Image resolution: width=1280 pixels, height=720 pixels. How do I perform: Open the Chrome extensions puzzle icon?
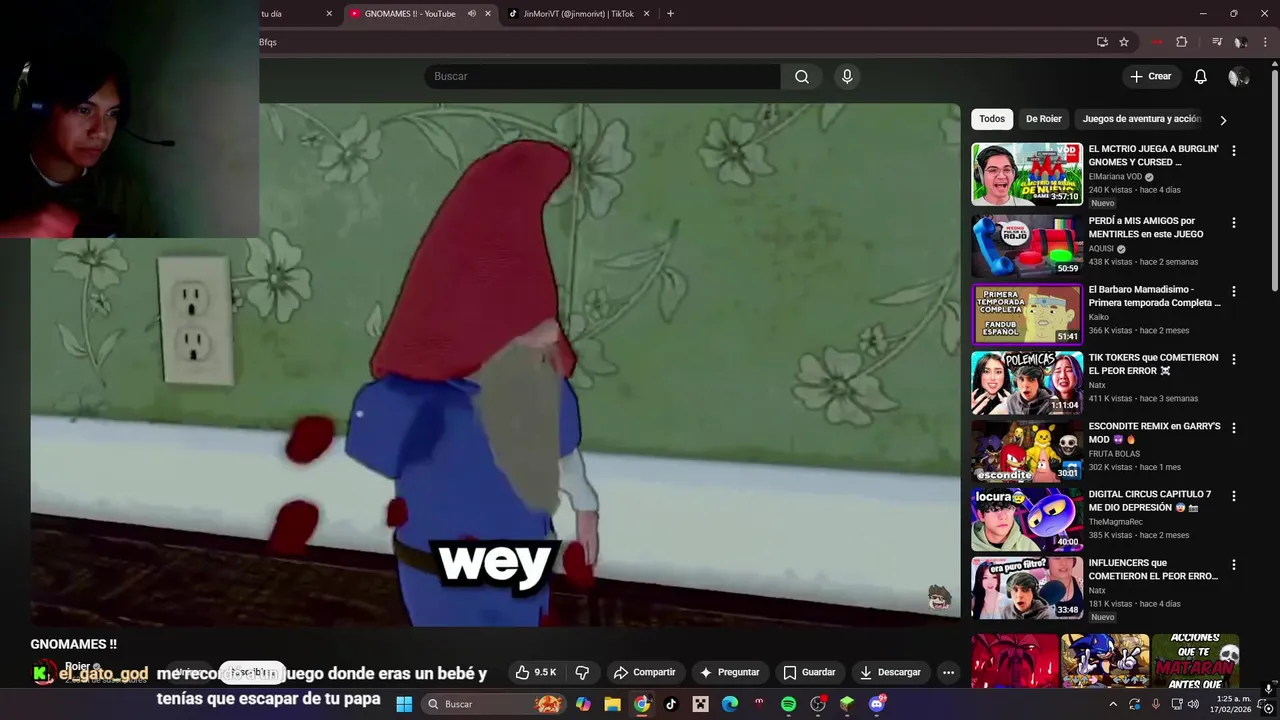pyautogui.click(x=1182, y=42)
